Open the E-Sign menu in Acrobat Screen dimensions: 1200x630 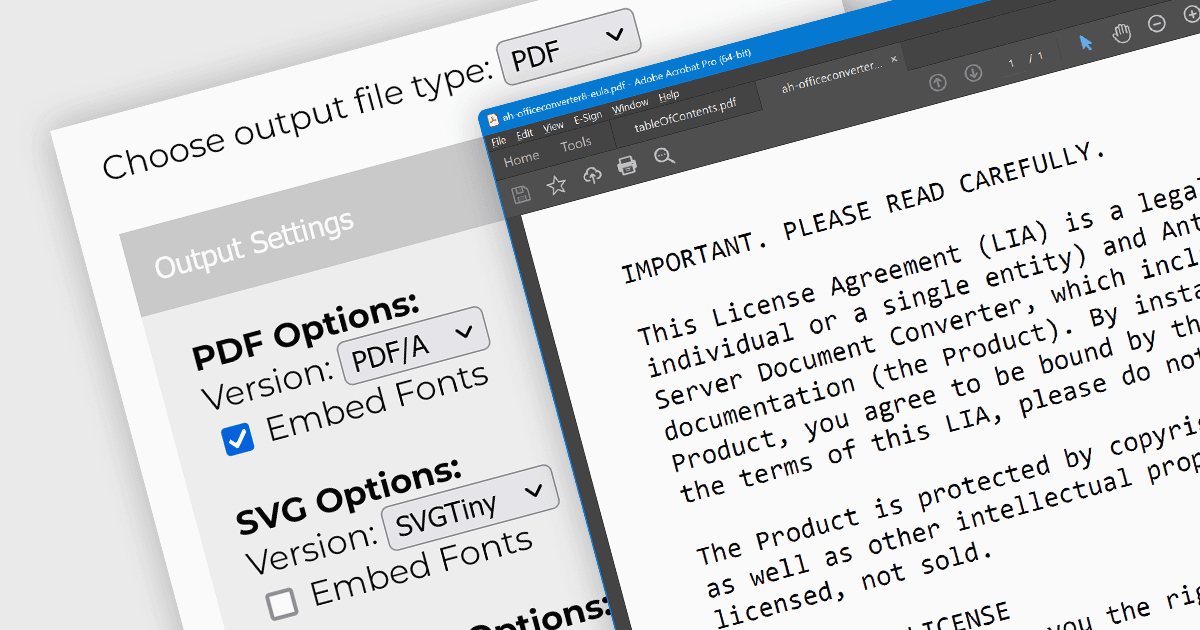tap(587, 118)
